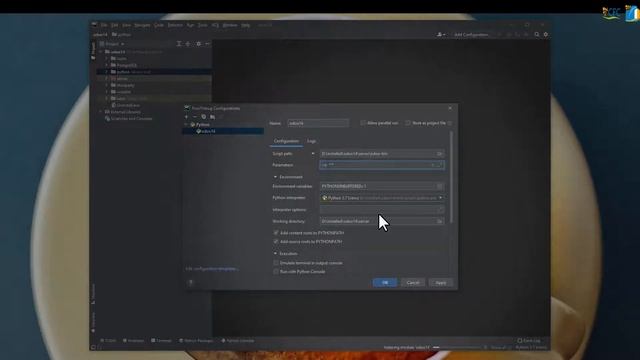Enable Allow parallel run checkbox

(363, 123)
